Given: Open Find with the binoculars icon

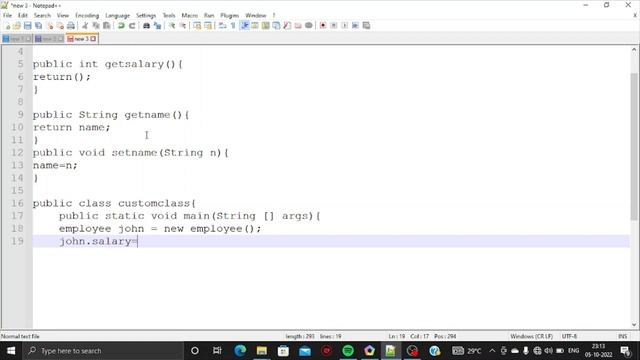Looking at the screenshot, I should (146, 26).
